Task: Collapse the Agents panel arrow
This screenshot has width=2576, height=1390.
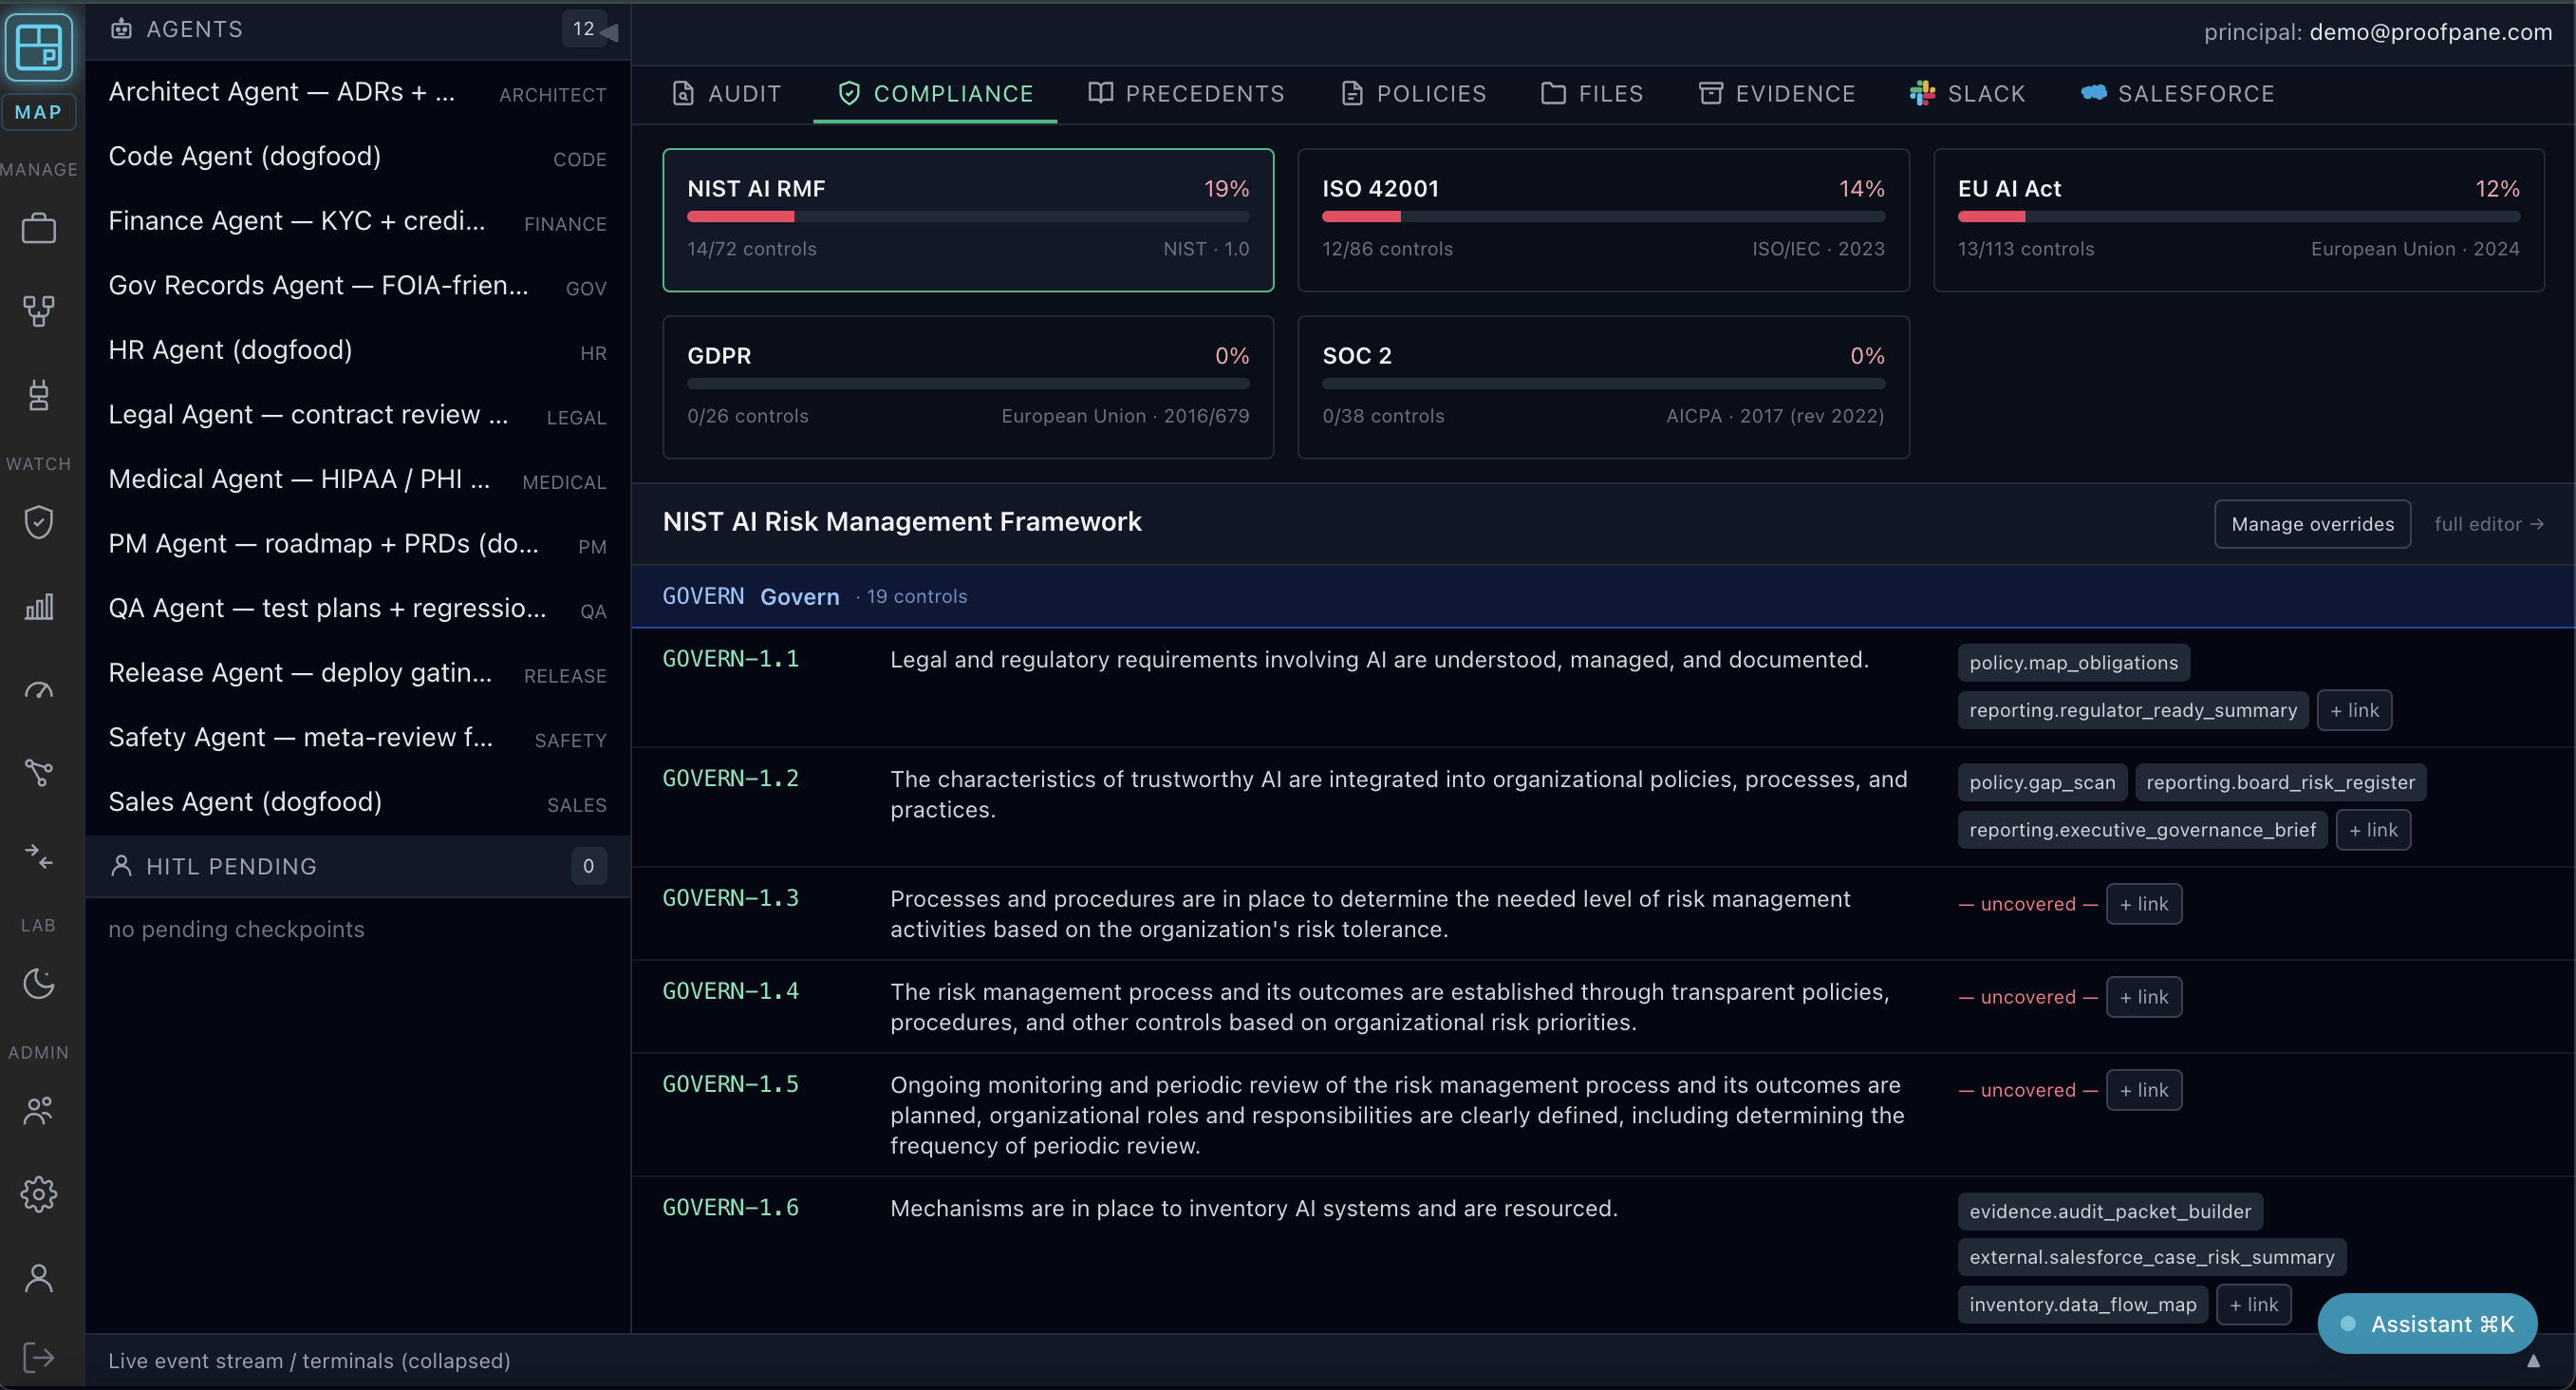Action: tap(609, 32)
